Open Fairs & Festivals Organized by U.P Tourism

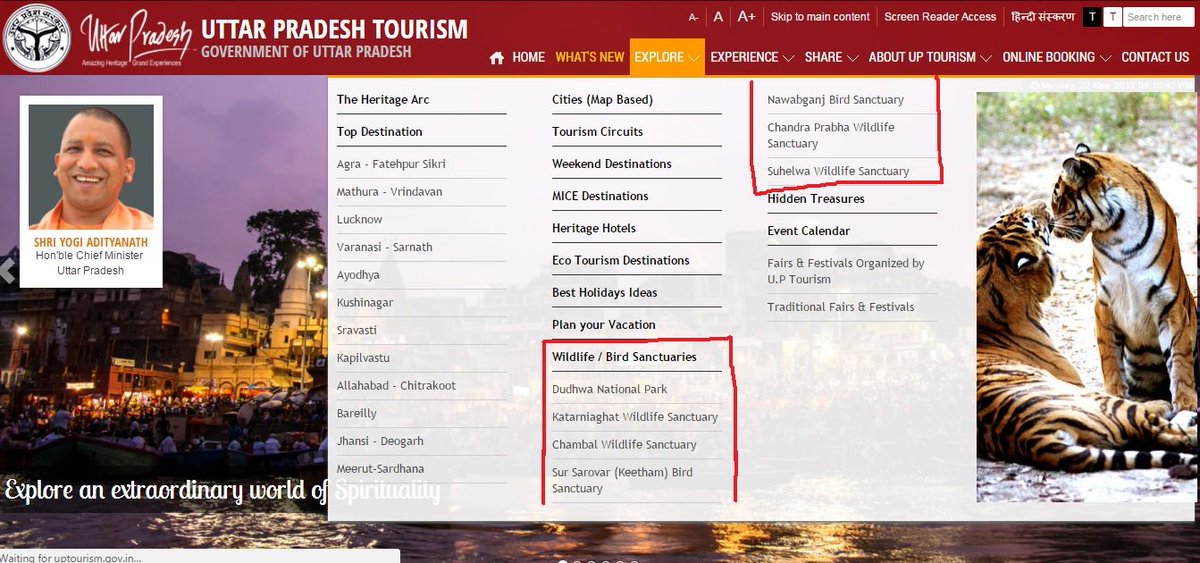[x=846, y=271]
